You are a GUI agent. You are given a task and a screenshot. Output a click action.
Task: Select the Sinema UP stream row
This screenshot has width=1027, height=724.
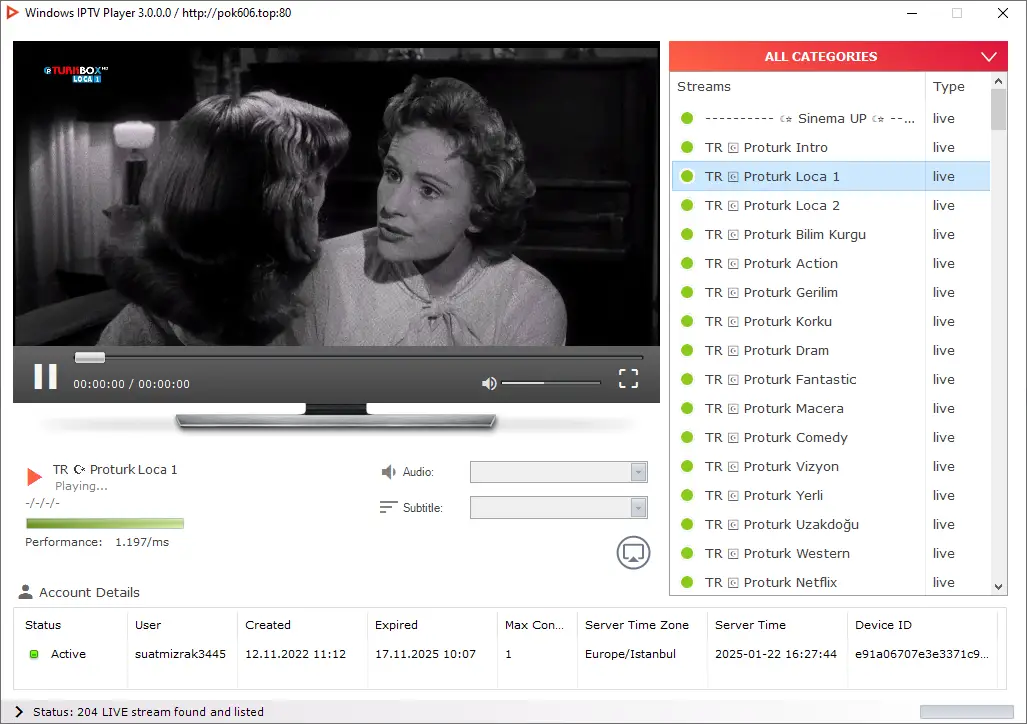point(831,119)
